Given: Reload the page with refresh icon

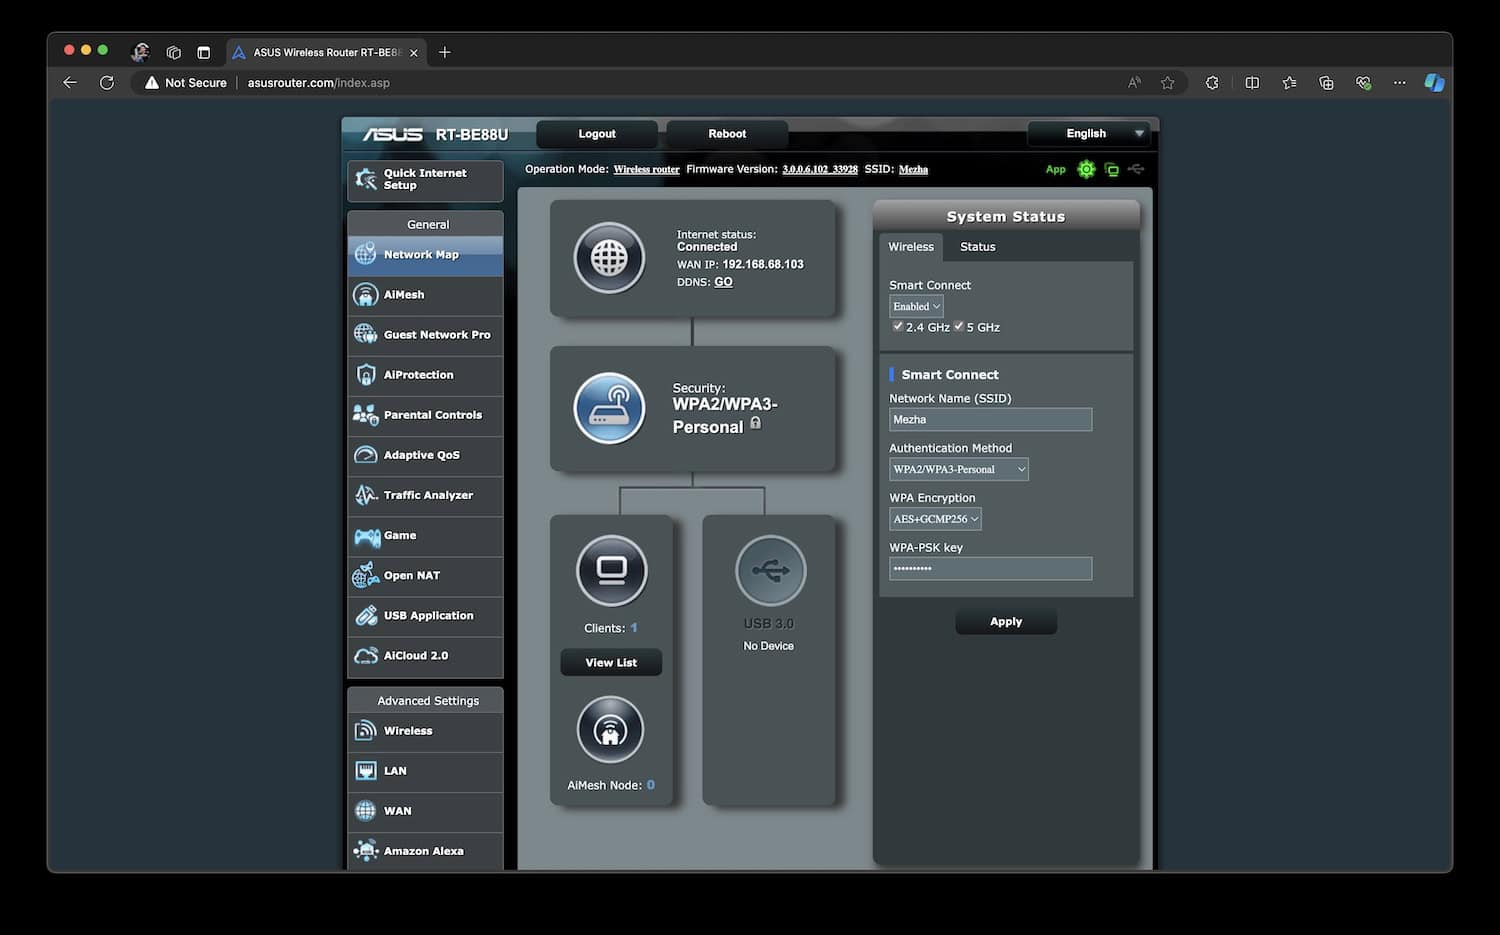Looking at the screenshot, I should pos(107,83).
